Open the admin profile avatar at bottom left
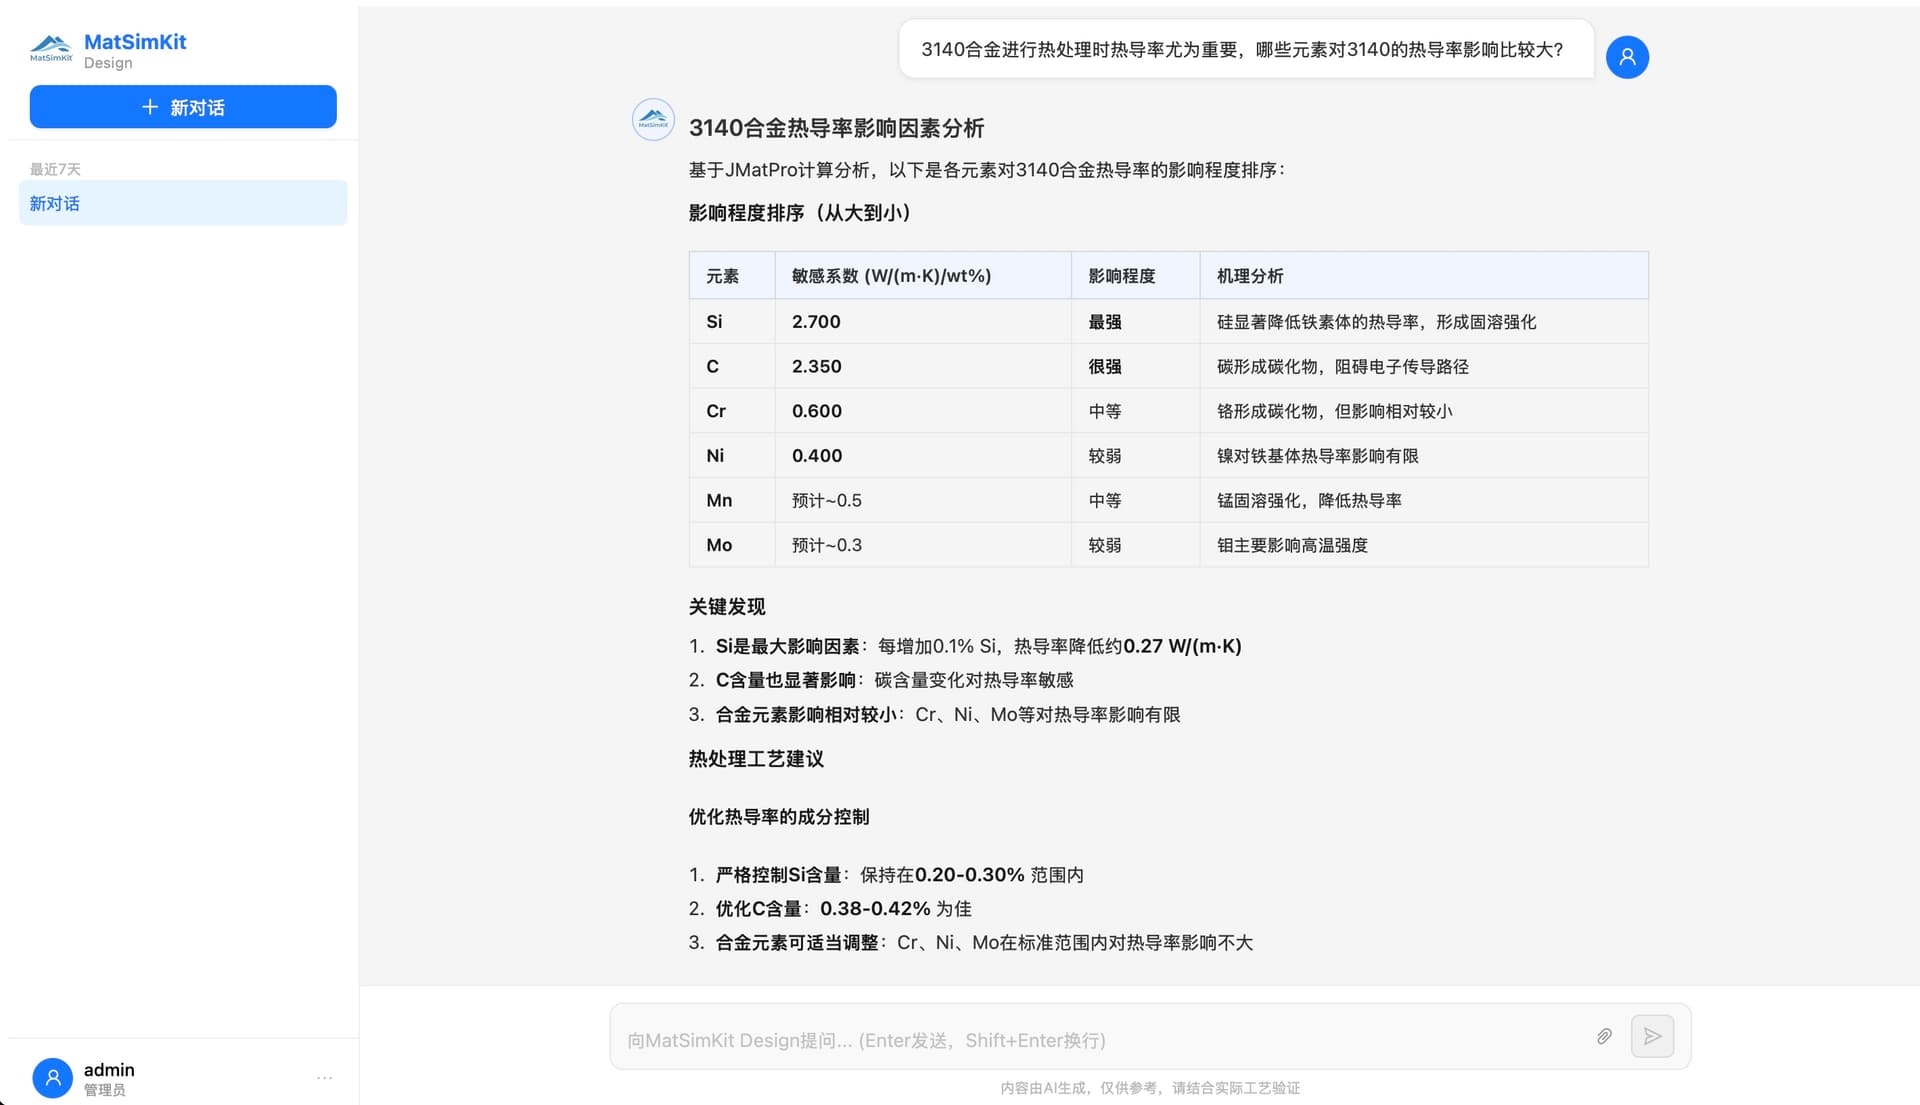 tap(53, 1077)
